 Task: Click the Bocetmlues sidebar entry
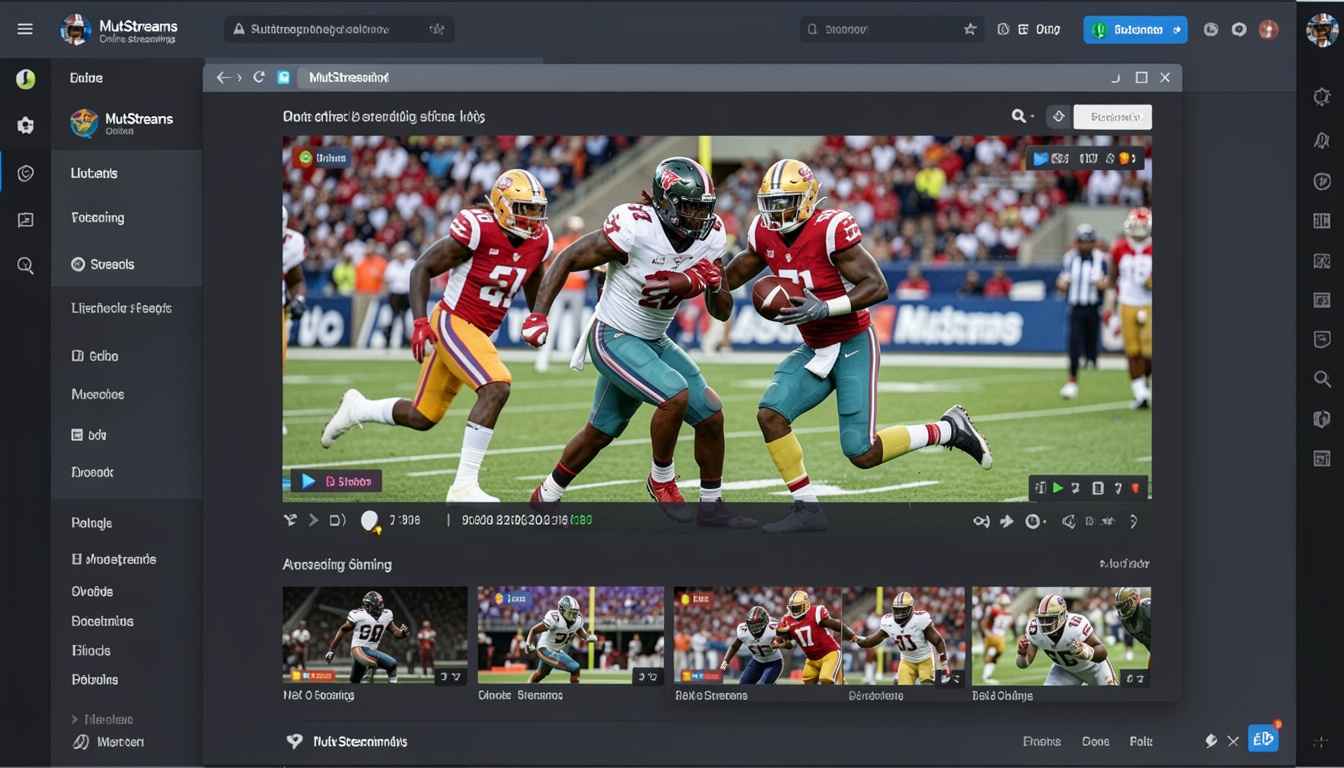tap(102, 621)
